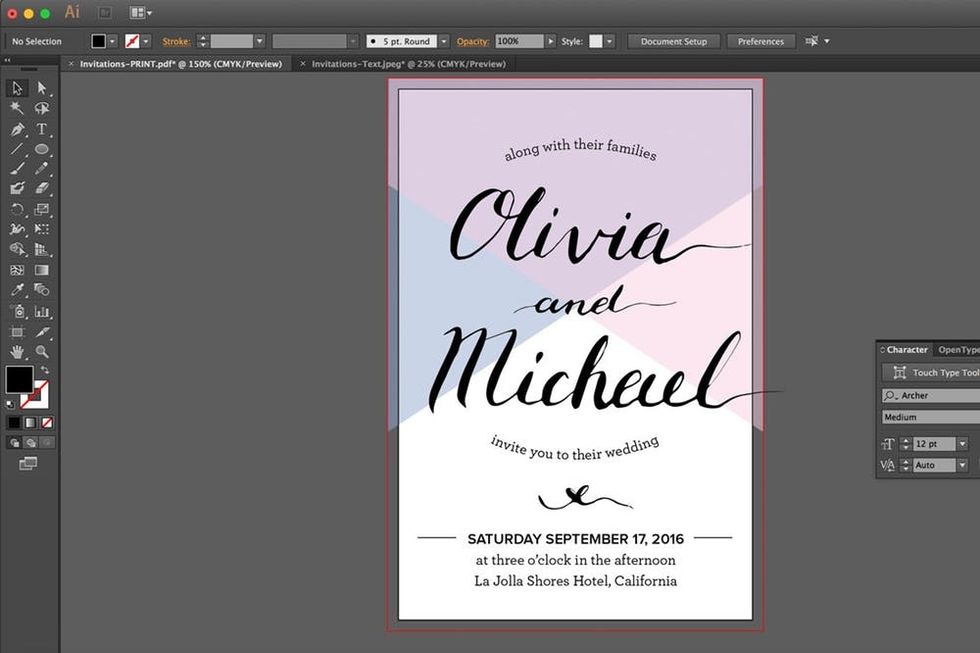
Task: Choose the Magic Wand tool
Action: (x=17, y=108)
